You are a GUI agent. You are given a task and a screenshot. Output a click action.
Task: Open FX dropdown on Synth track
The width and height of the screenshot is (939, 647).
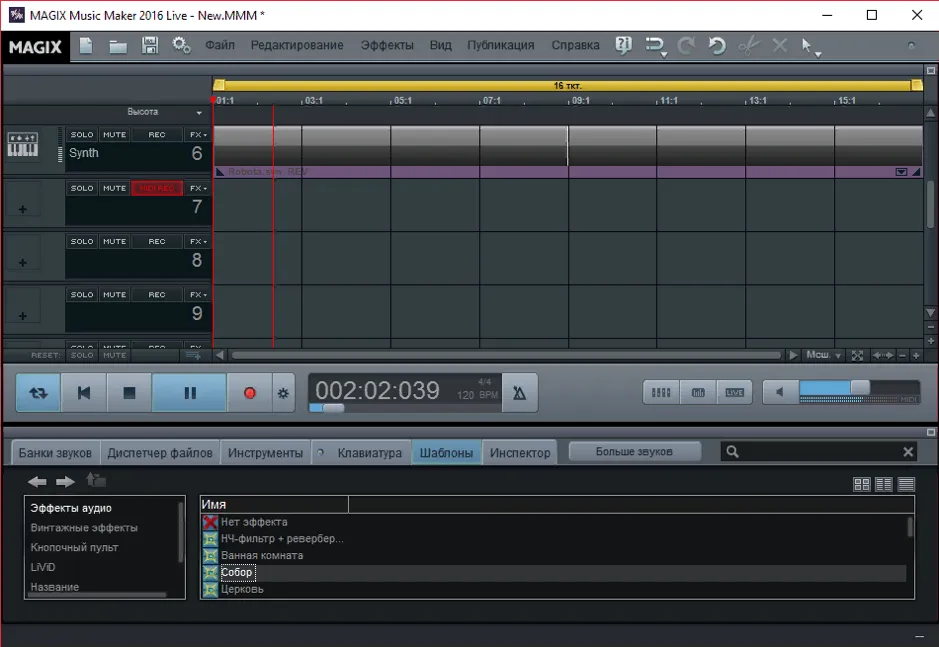click(x=198, y=135)
